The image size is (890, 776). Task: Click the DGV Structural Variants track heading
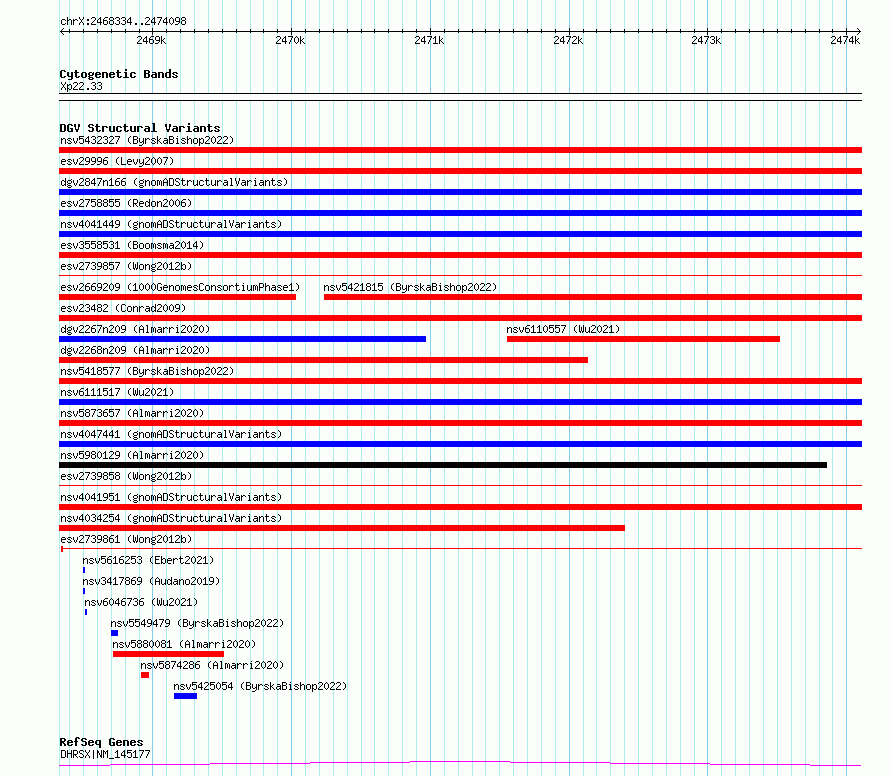click(x=140, y=128)
